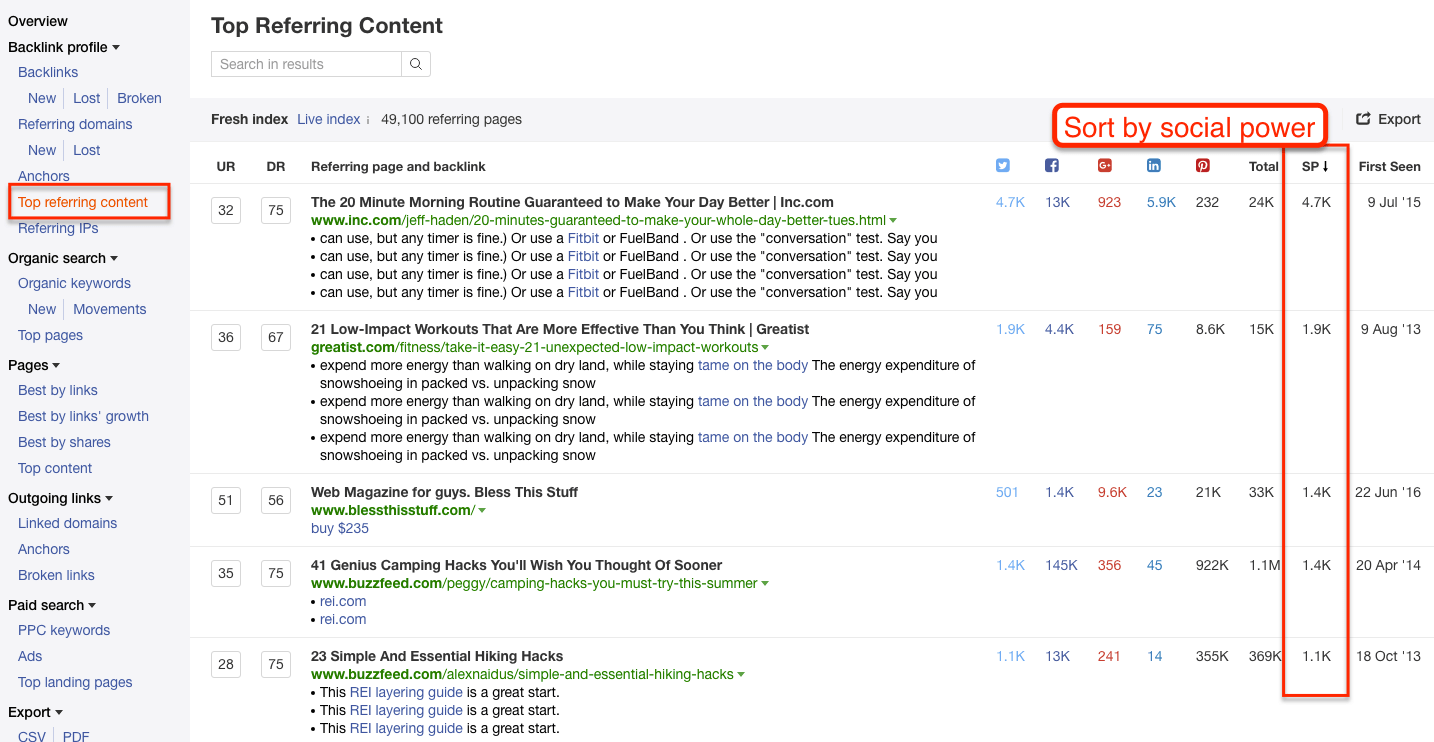
Task: Select the Fresh index option
Action: tap(249, 119)
